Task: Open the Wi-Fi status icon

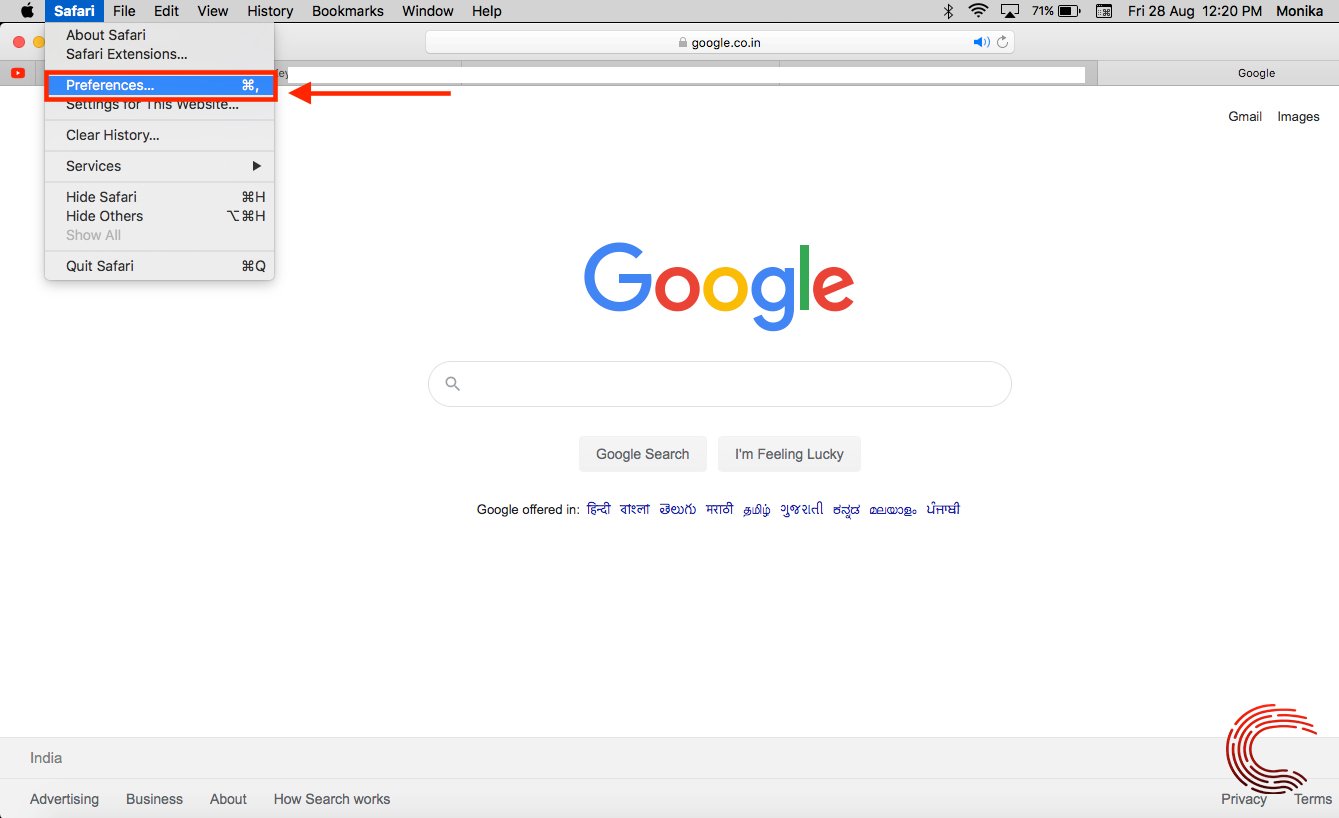Action: pos(978,11)
